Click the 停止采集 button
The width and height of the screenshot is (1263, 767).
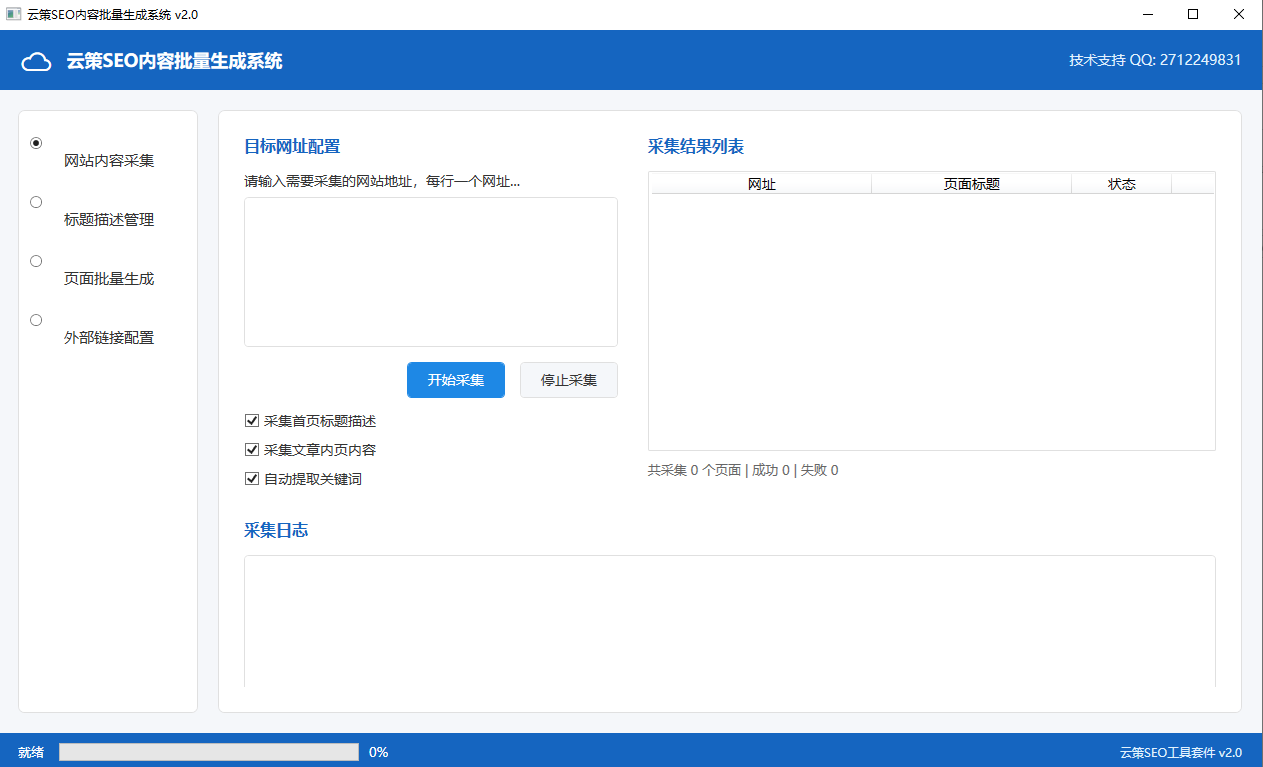(x=569, y=380)
